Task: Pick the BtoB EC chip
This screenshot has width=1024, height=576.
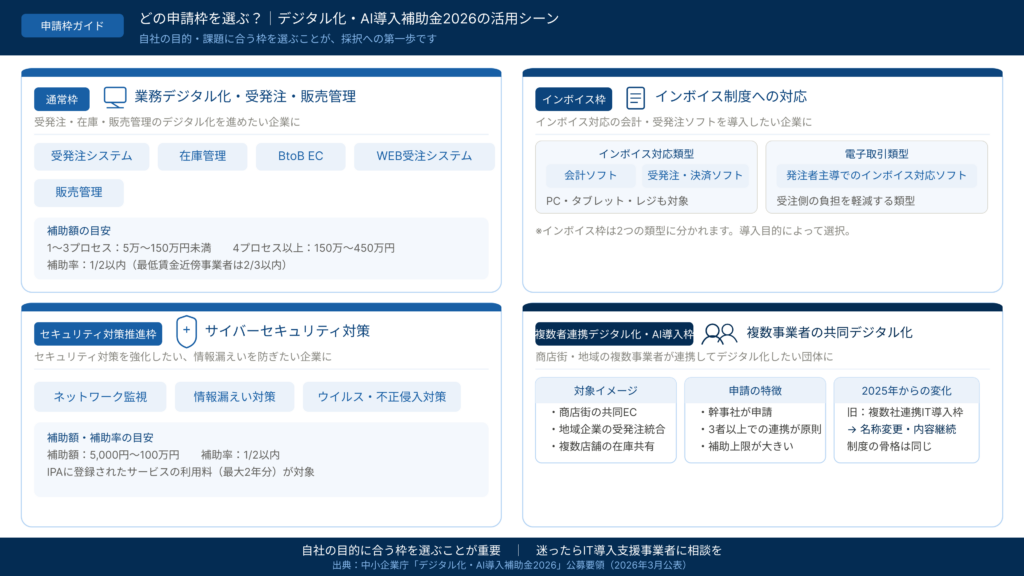Action: [300, 156]
